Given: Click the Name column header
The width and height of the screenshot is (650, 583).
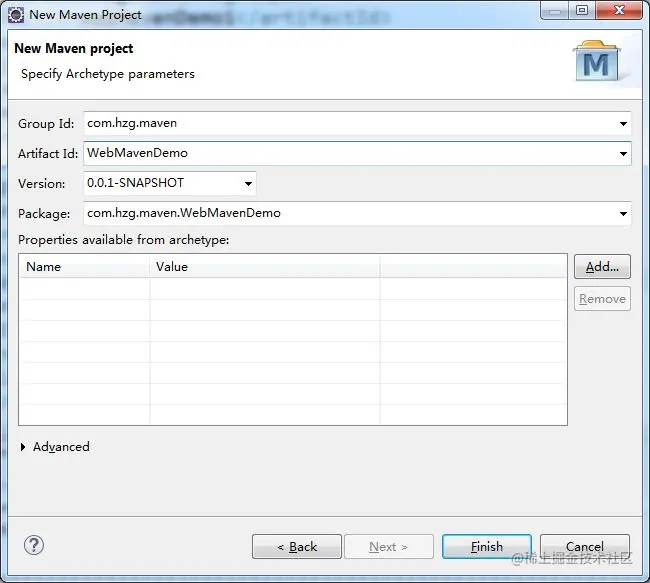Looking at the screenshot, I should (x=84, y=267).
